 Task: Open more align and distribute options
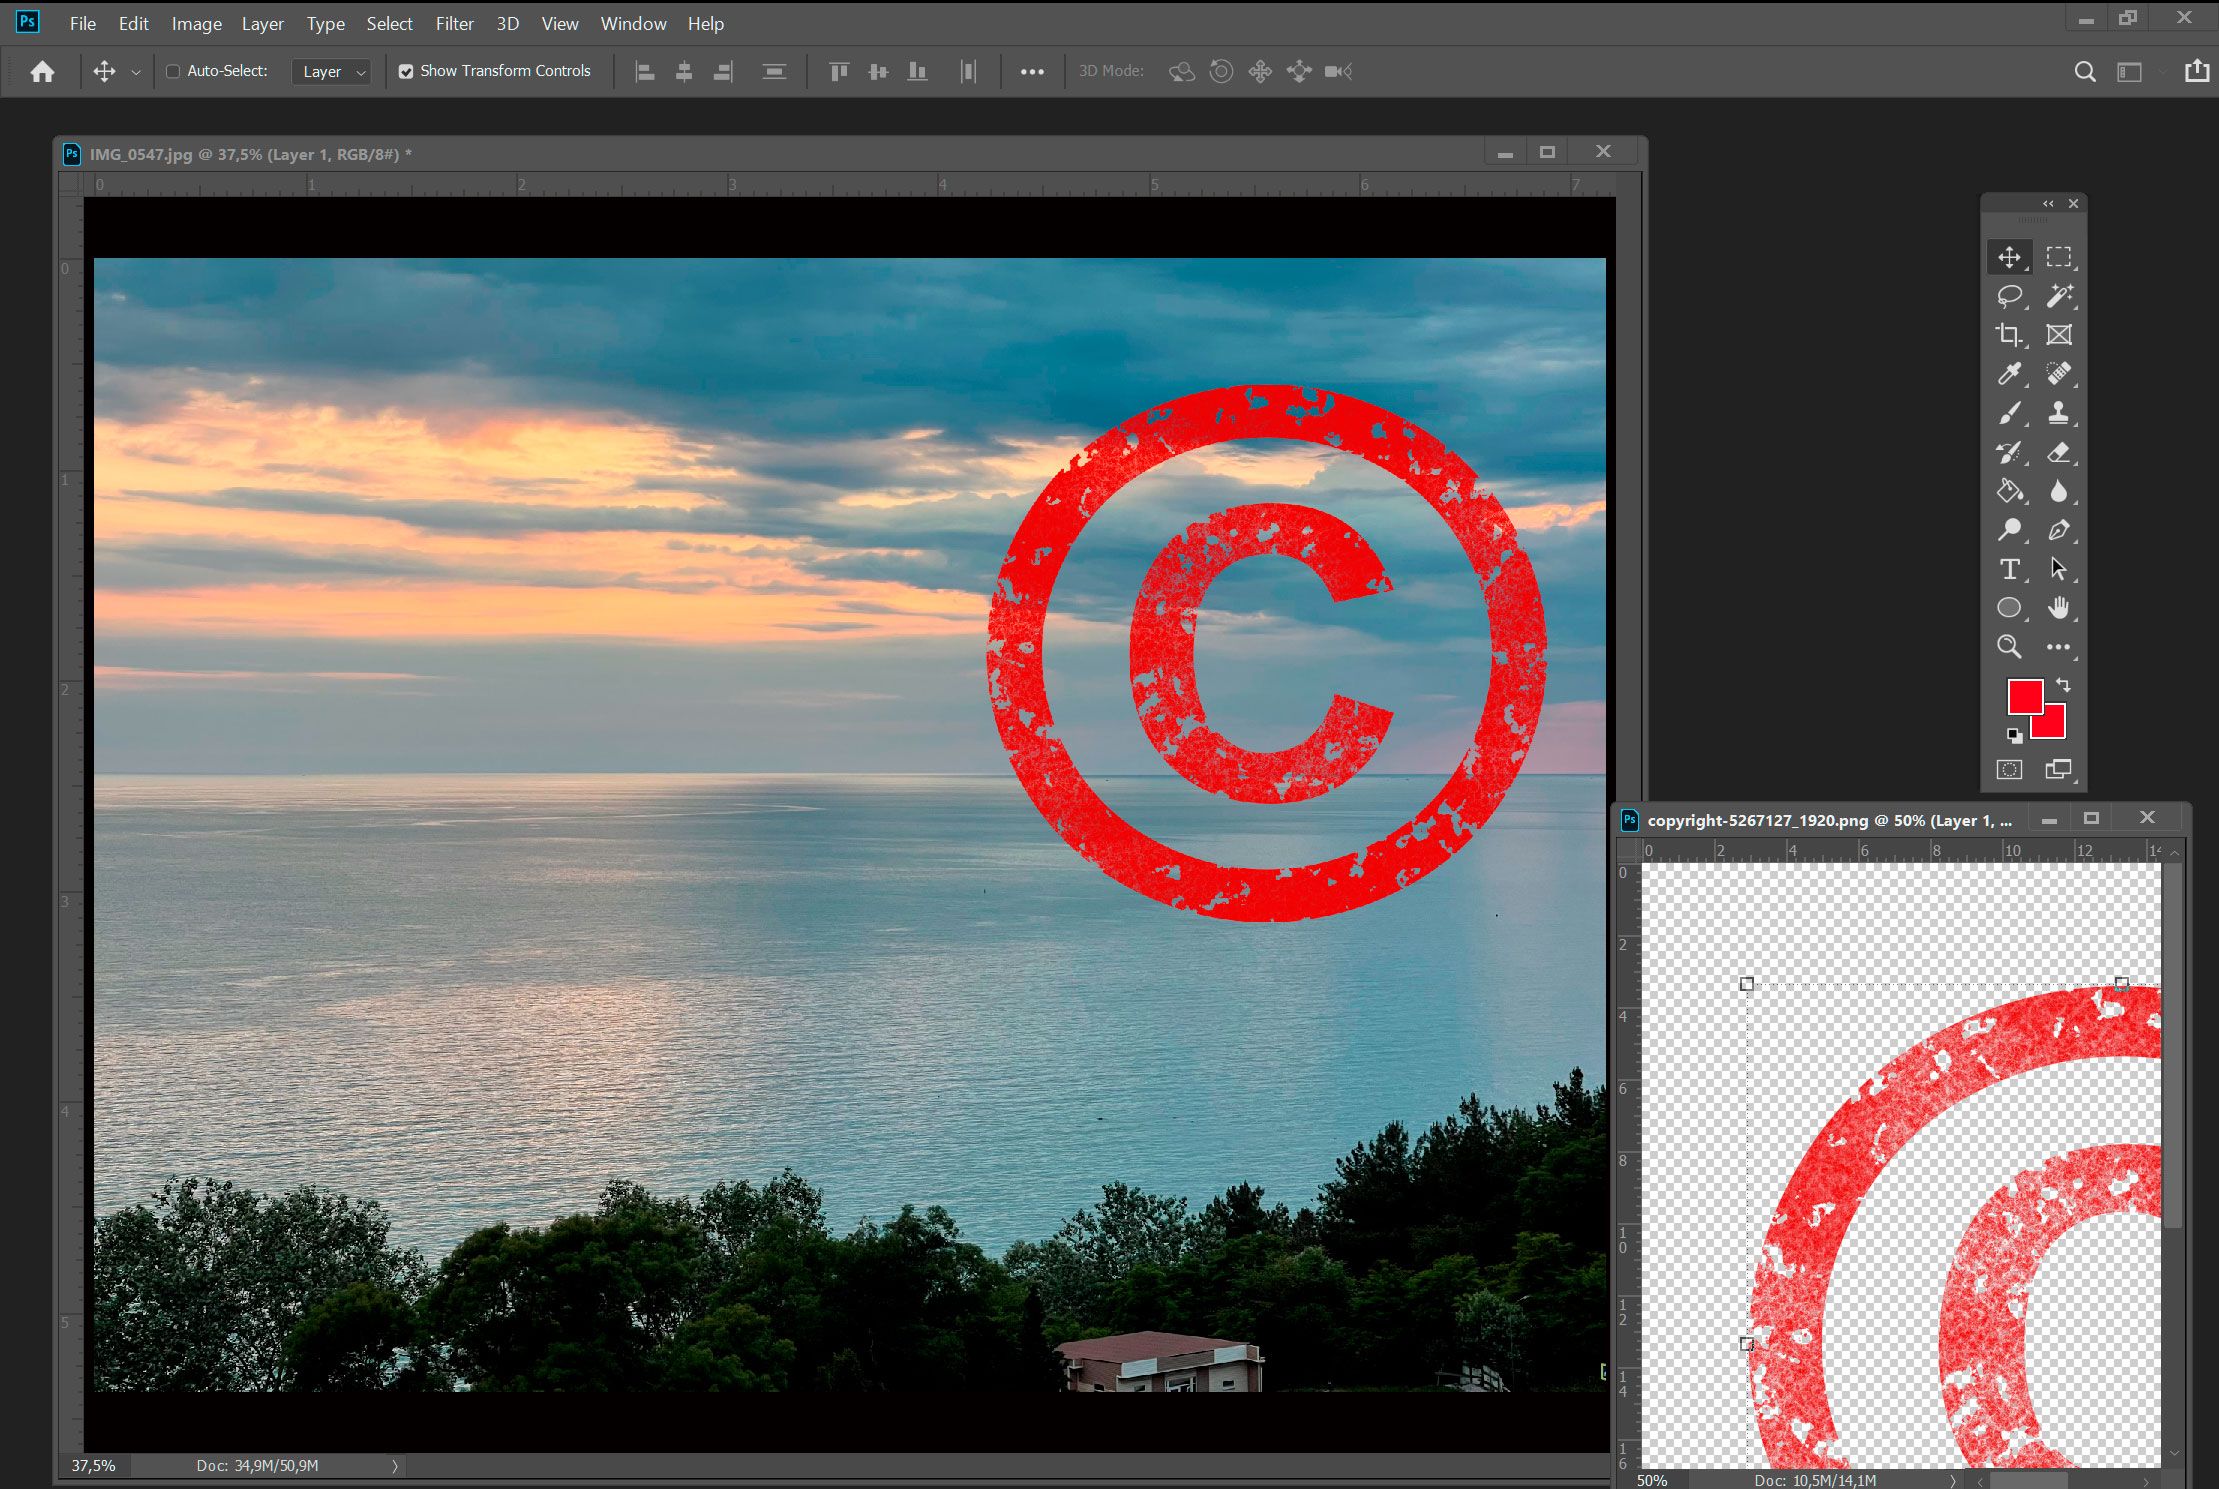1032,72
